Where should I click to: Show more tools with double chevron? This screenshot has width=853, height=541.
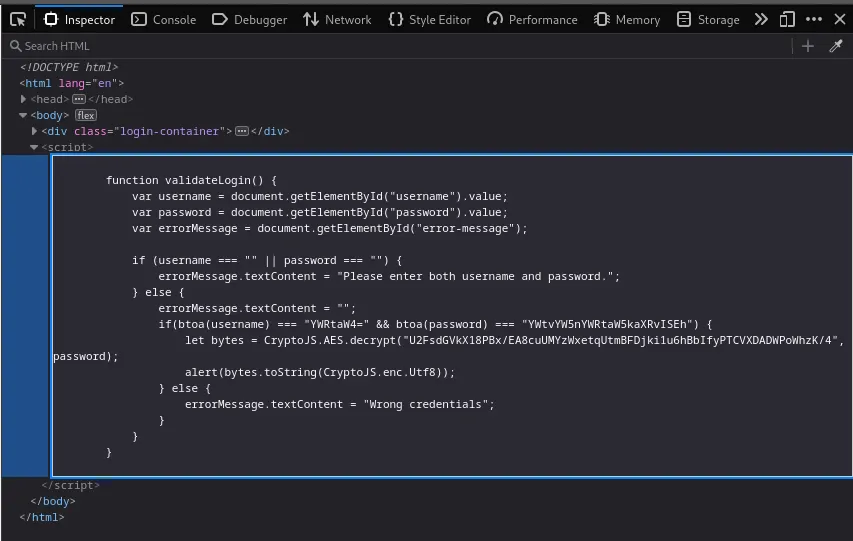pyautogui.click(x=761, y=20)
